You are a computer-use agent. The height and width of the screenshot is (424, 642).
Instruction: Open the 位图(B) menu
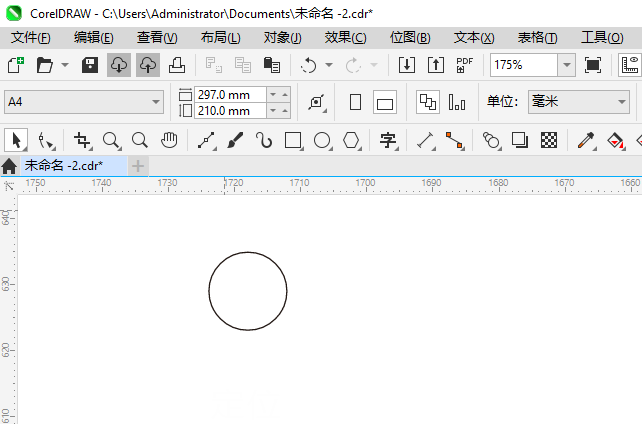410,38
